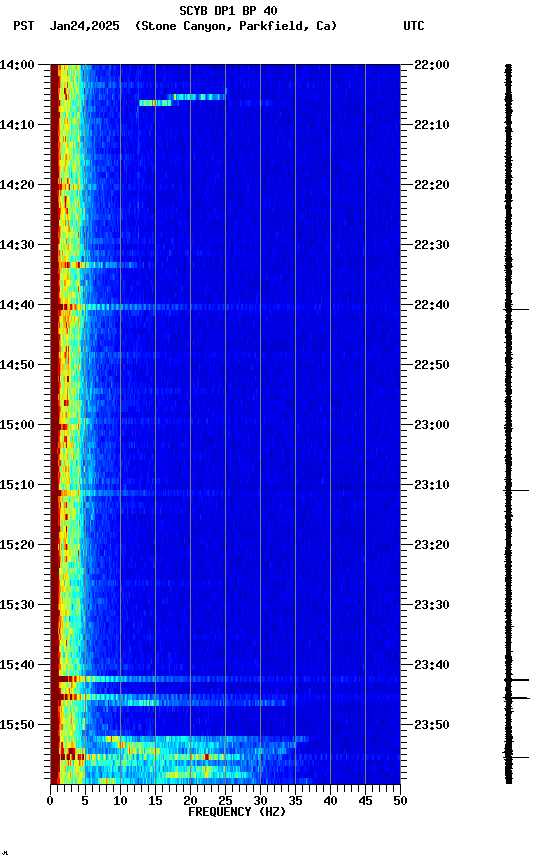Click the '20' frequency axis tick label
The image size is (552, 864).
190,801
